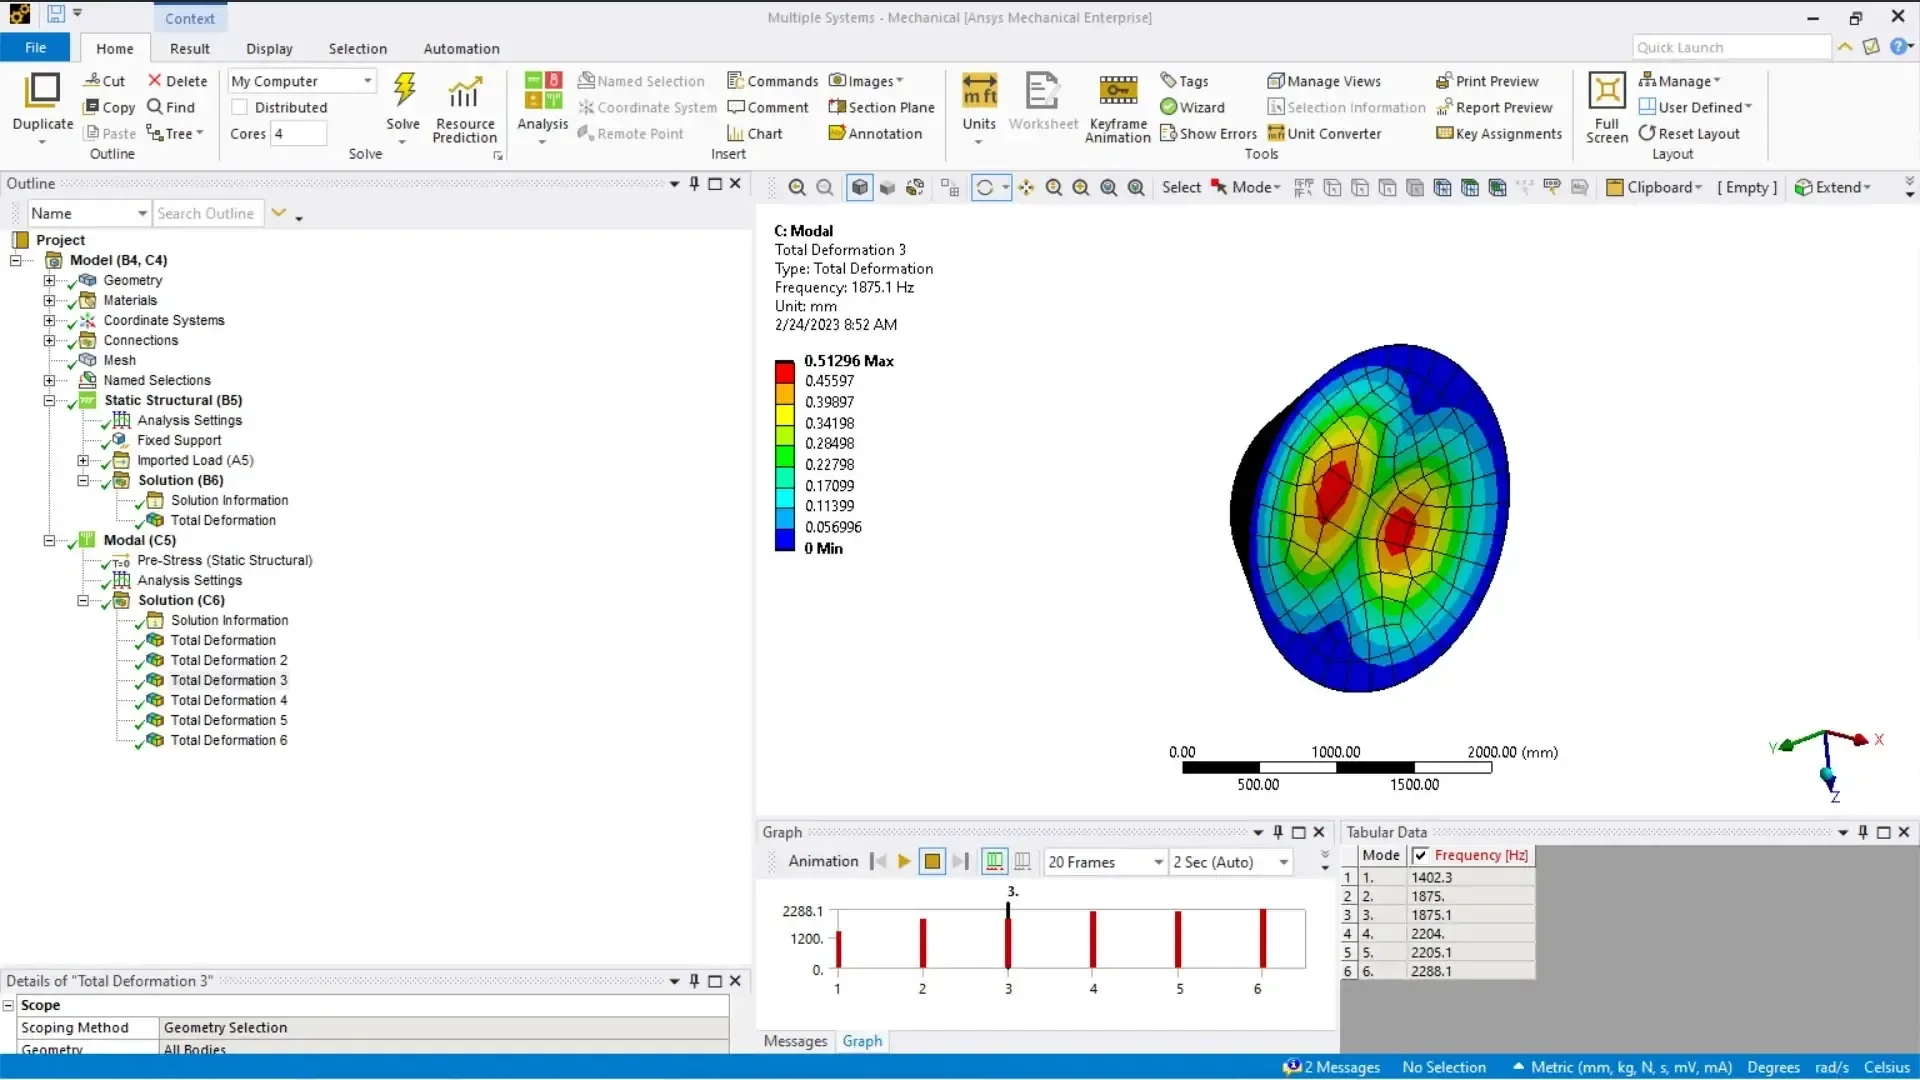The image size is (1920, 1080).
Task: Click the Reset Layout button
Action: [1689, 133]
